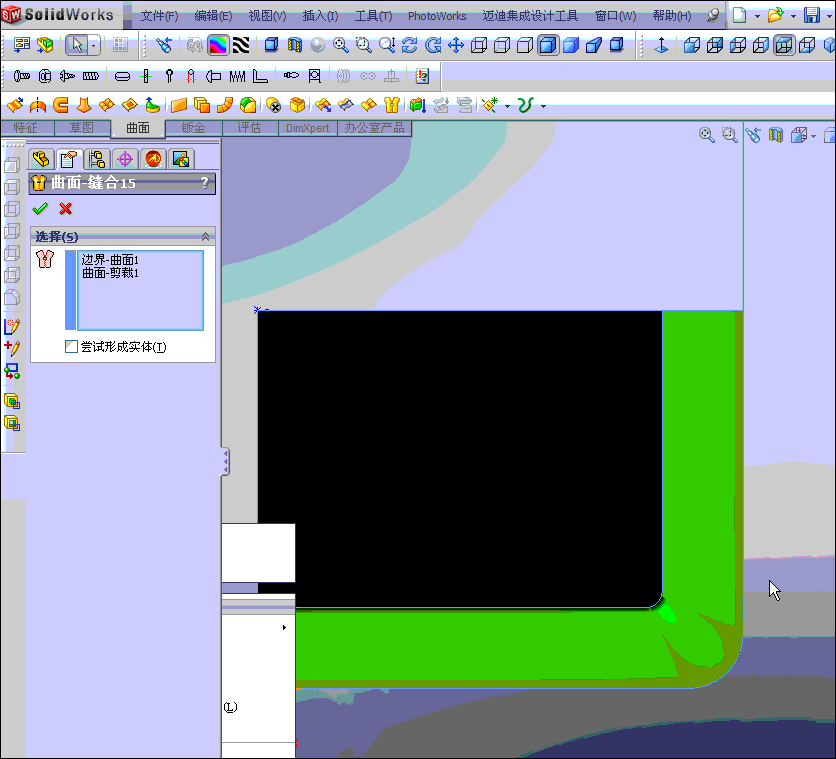Open the Save icon dropdown arrow

click(829, 16)
